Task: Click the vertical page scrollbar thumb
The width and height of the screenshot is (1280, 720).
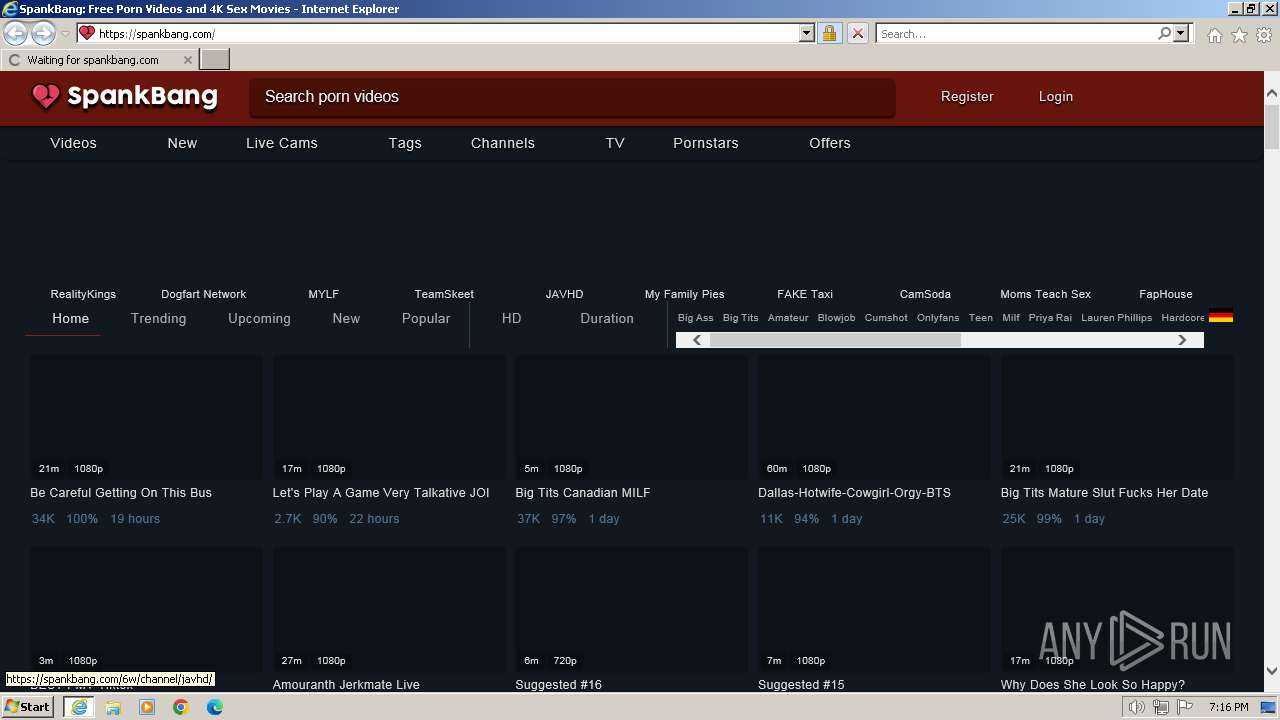Action: 1272,126
